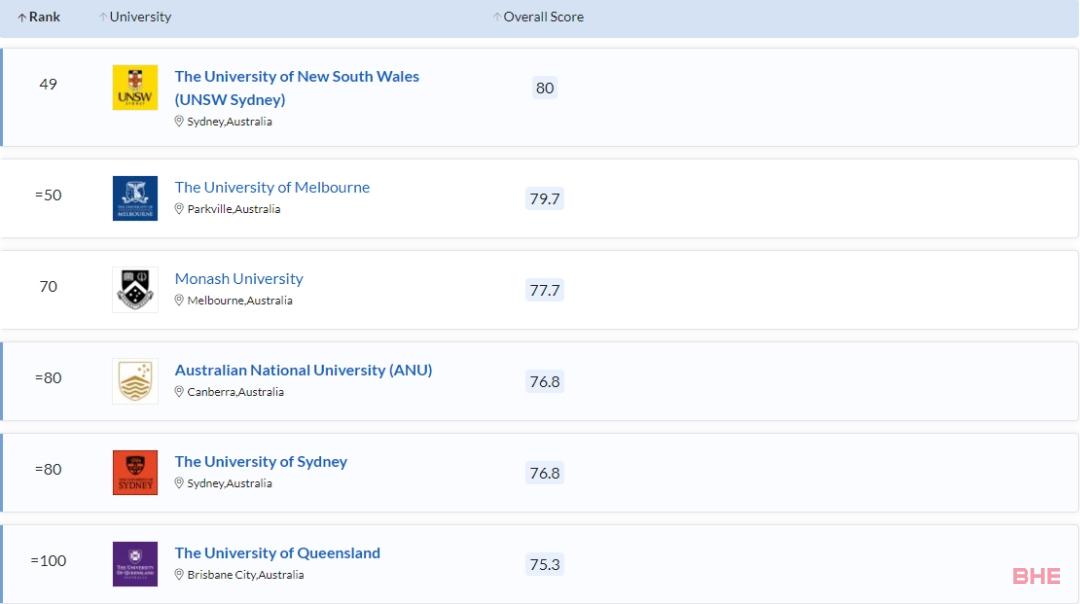This screenshot has width=1080, height=604.
Task: Select UNSW's Sydney,Australia location text
Action: click(x=230, y=122)
